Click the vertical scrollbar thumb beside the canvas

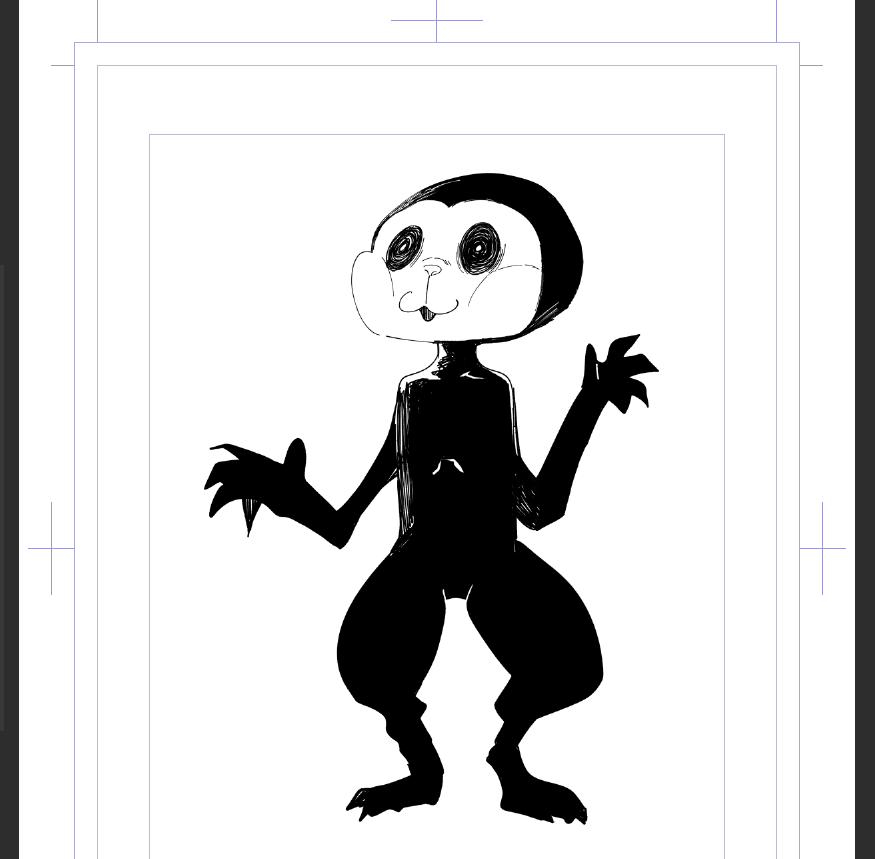pos(2,497)
